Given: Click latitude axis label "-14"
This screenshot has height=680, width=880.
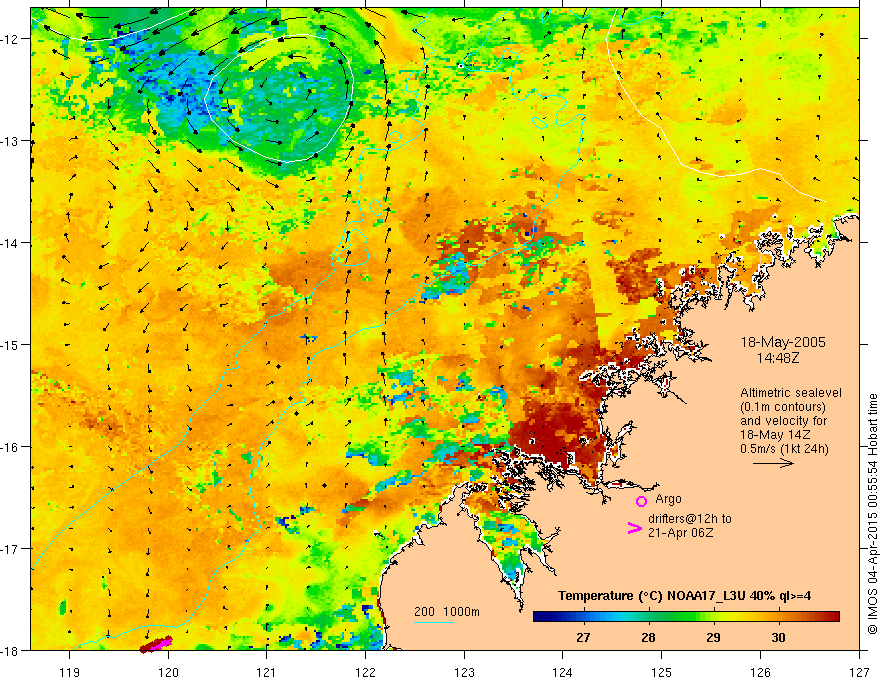Looking at the screenshot, I should point(11,243).
